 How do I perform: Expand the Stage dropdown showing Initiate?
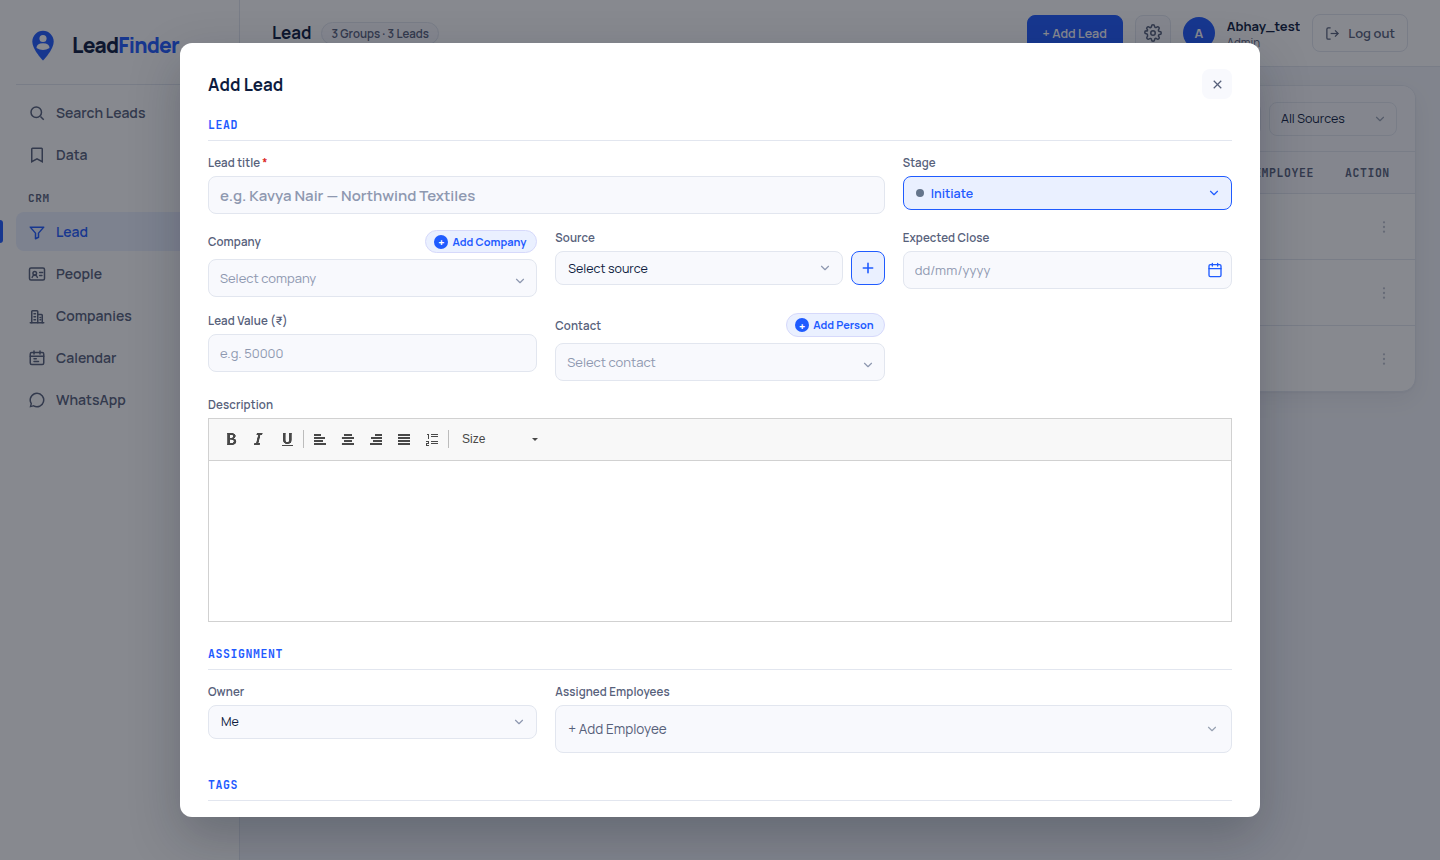click(1067, 193)
